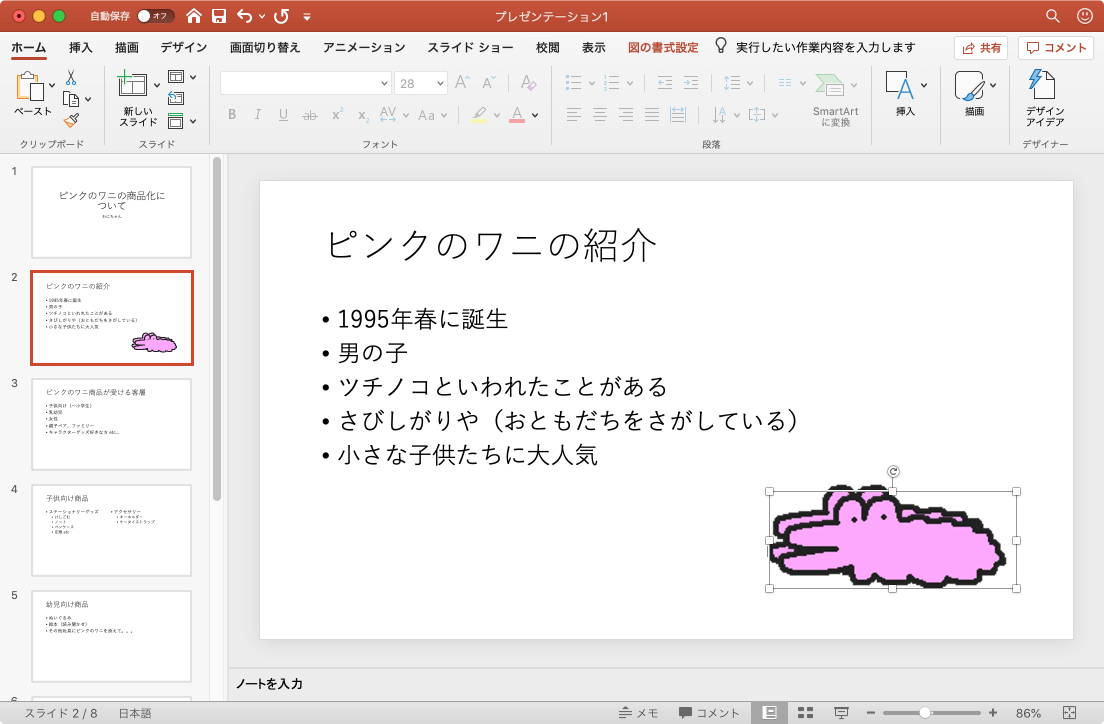1104x724 pixels.
Task: Click the Cut scissors icon
Action: (x=71, y=77)
